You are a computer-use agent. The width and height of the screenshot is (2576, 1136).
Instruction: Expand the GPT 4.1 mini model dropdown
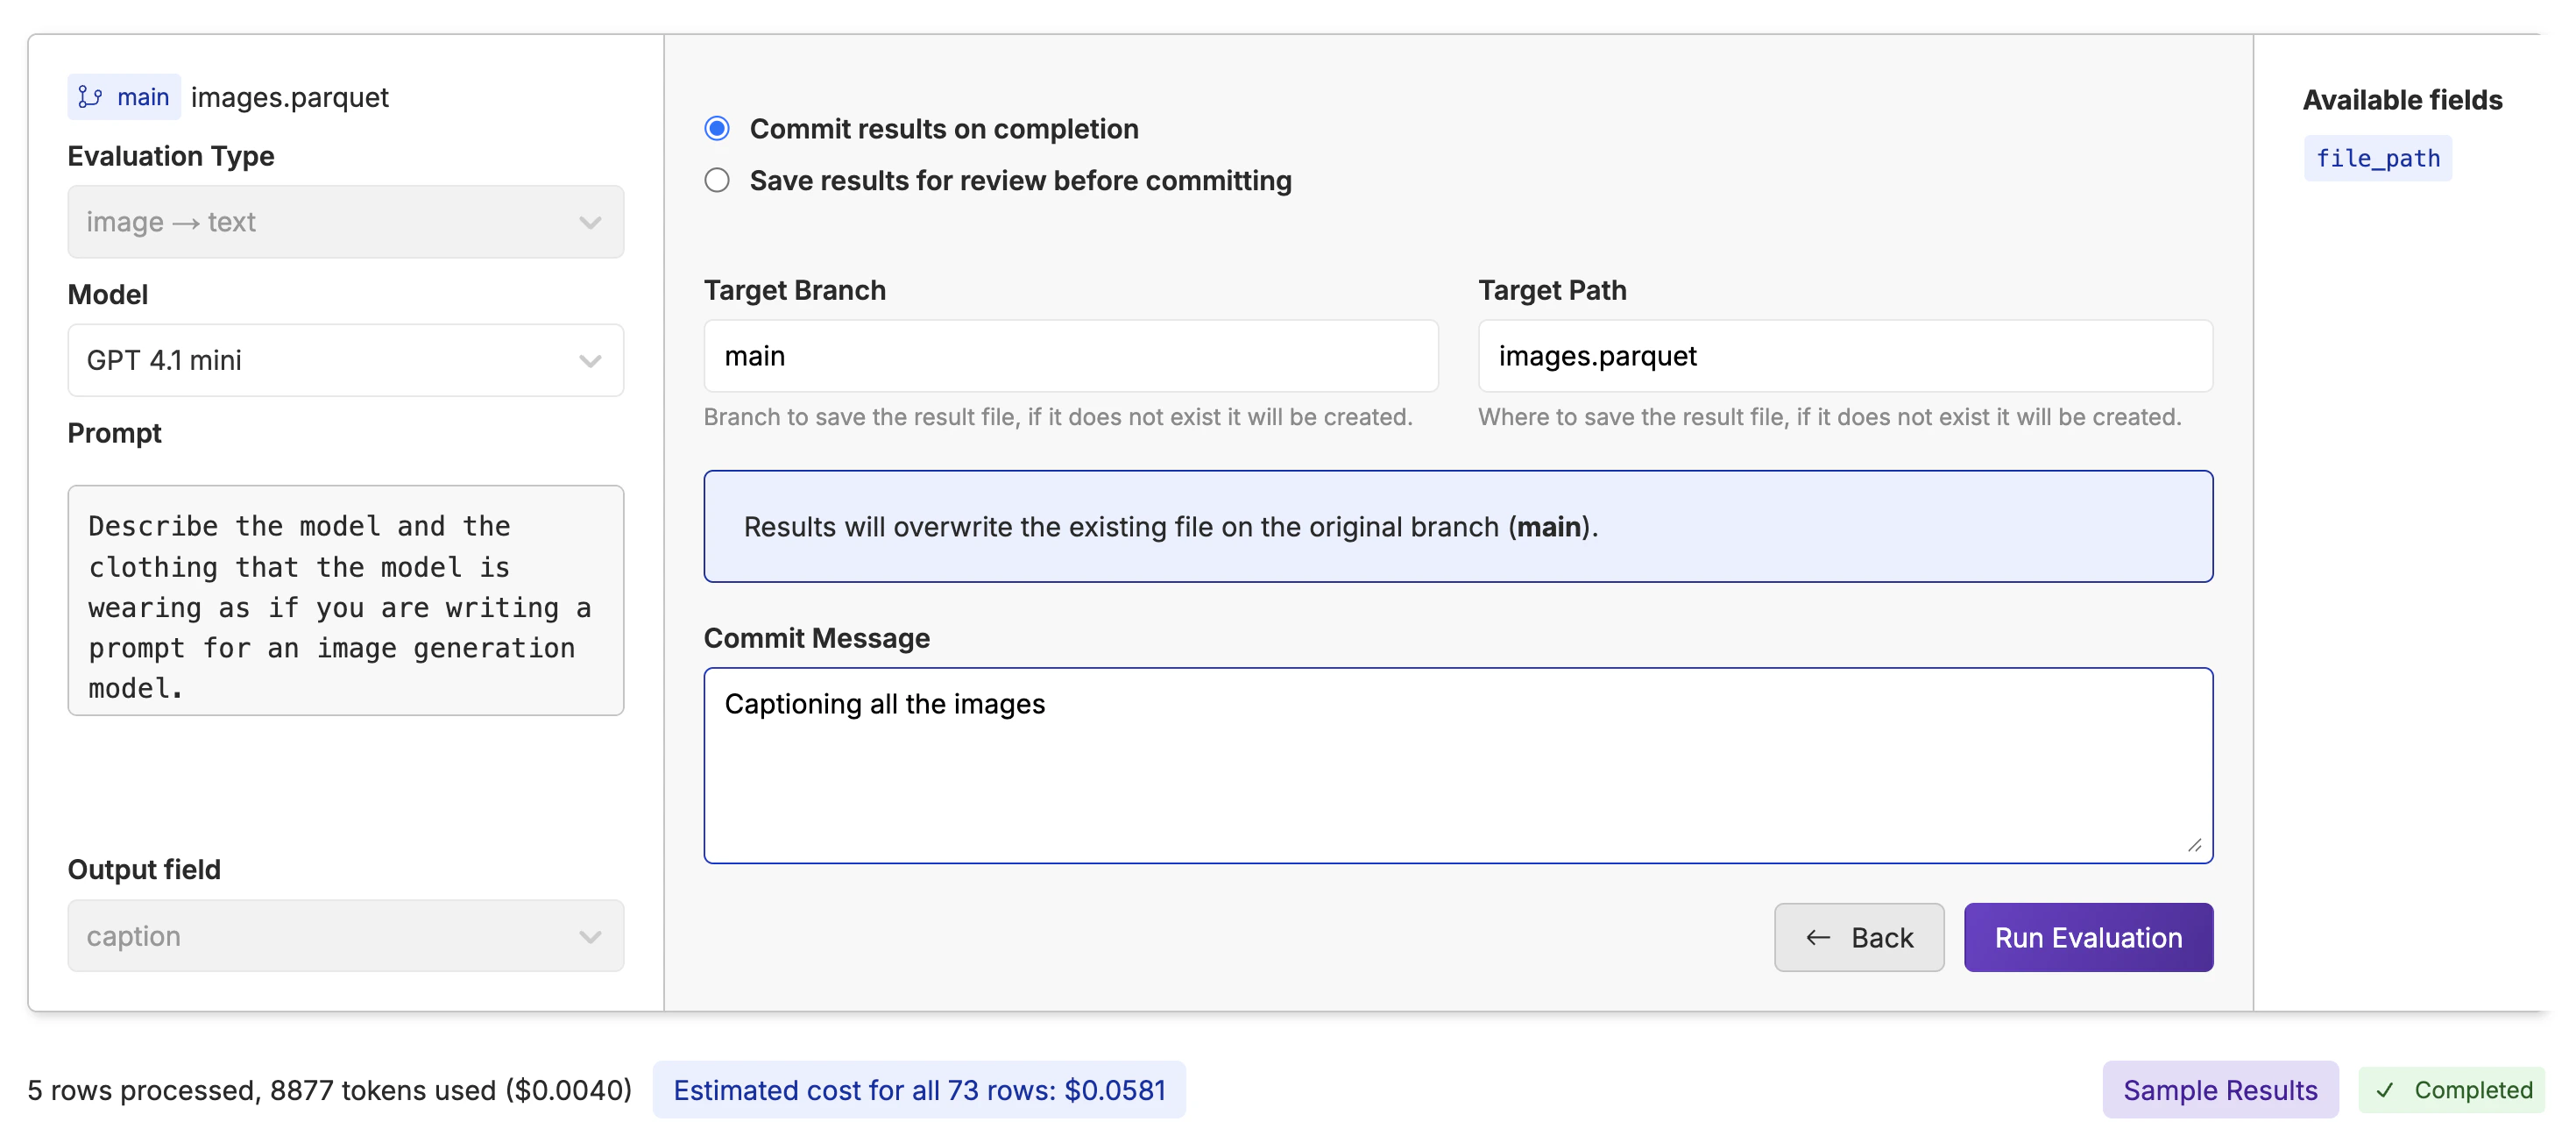point(345,360)
